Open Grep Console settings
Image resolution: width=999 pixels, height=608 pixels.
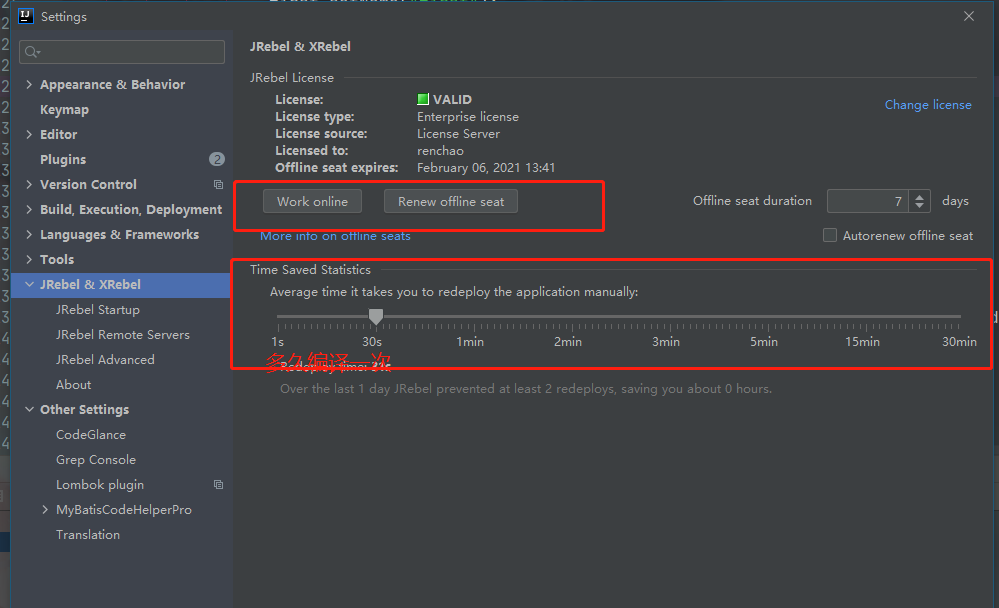tap(96, 460)
